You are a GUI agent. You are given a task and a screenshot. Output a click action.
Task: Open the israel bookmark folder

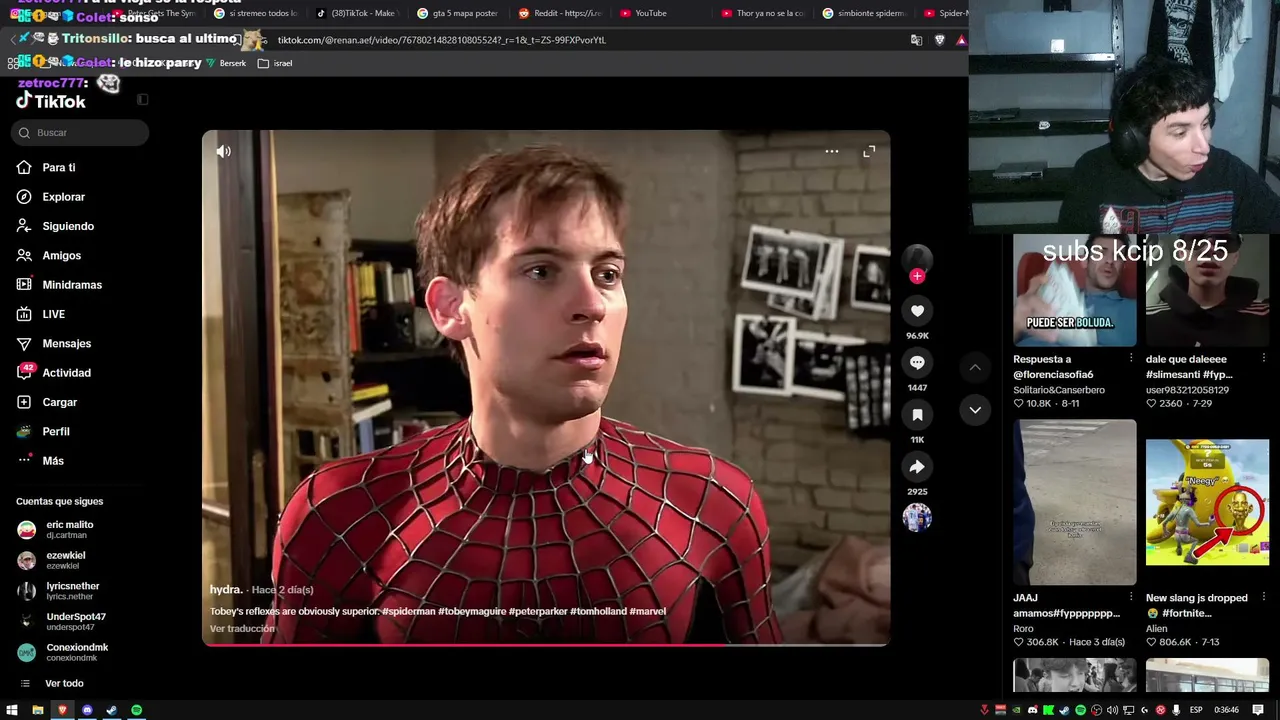(x=275, y=63)
